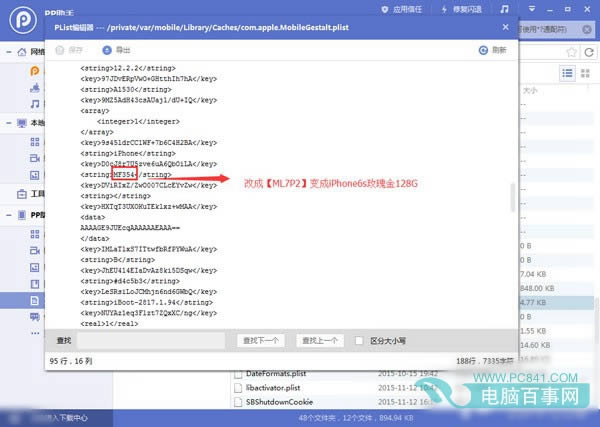Click the 95 行, 16 列 status text

[71, 361]
